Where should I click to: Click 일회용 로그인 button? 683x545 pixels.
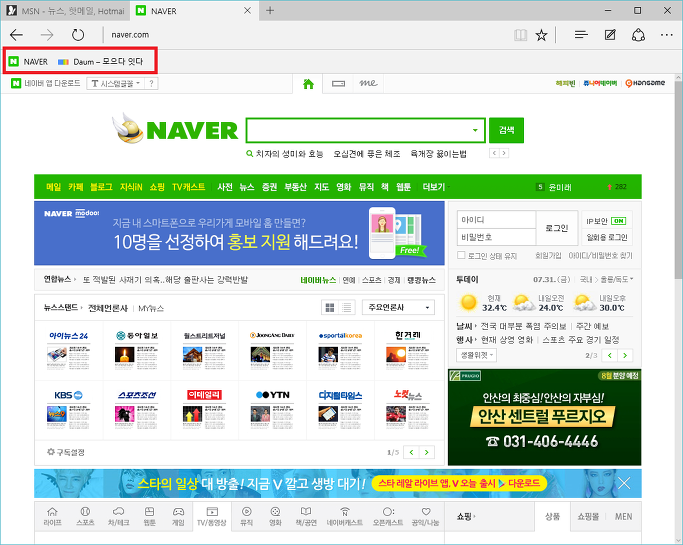click(607, 237)
